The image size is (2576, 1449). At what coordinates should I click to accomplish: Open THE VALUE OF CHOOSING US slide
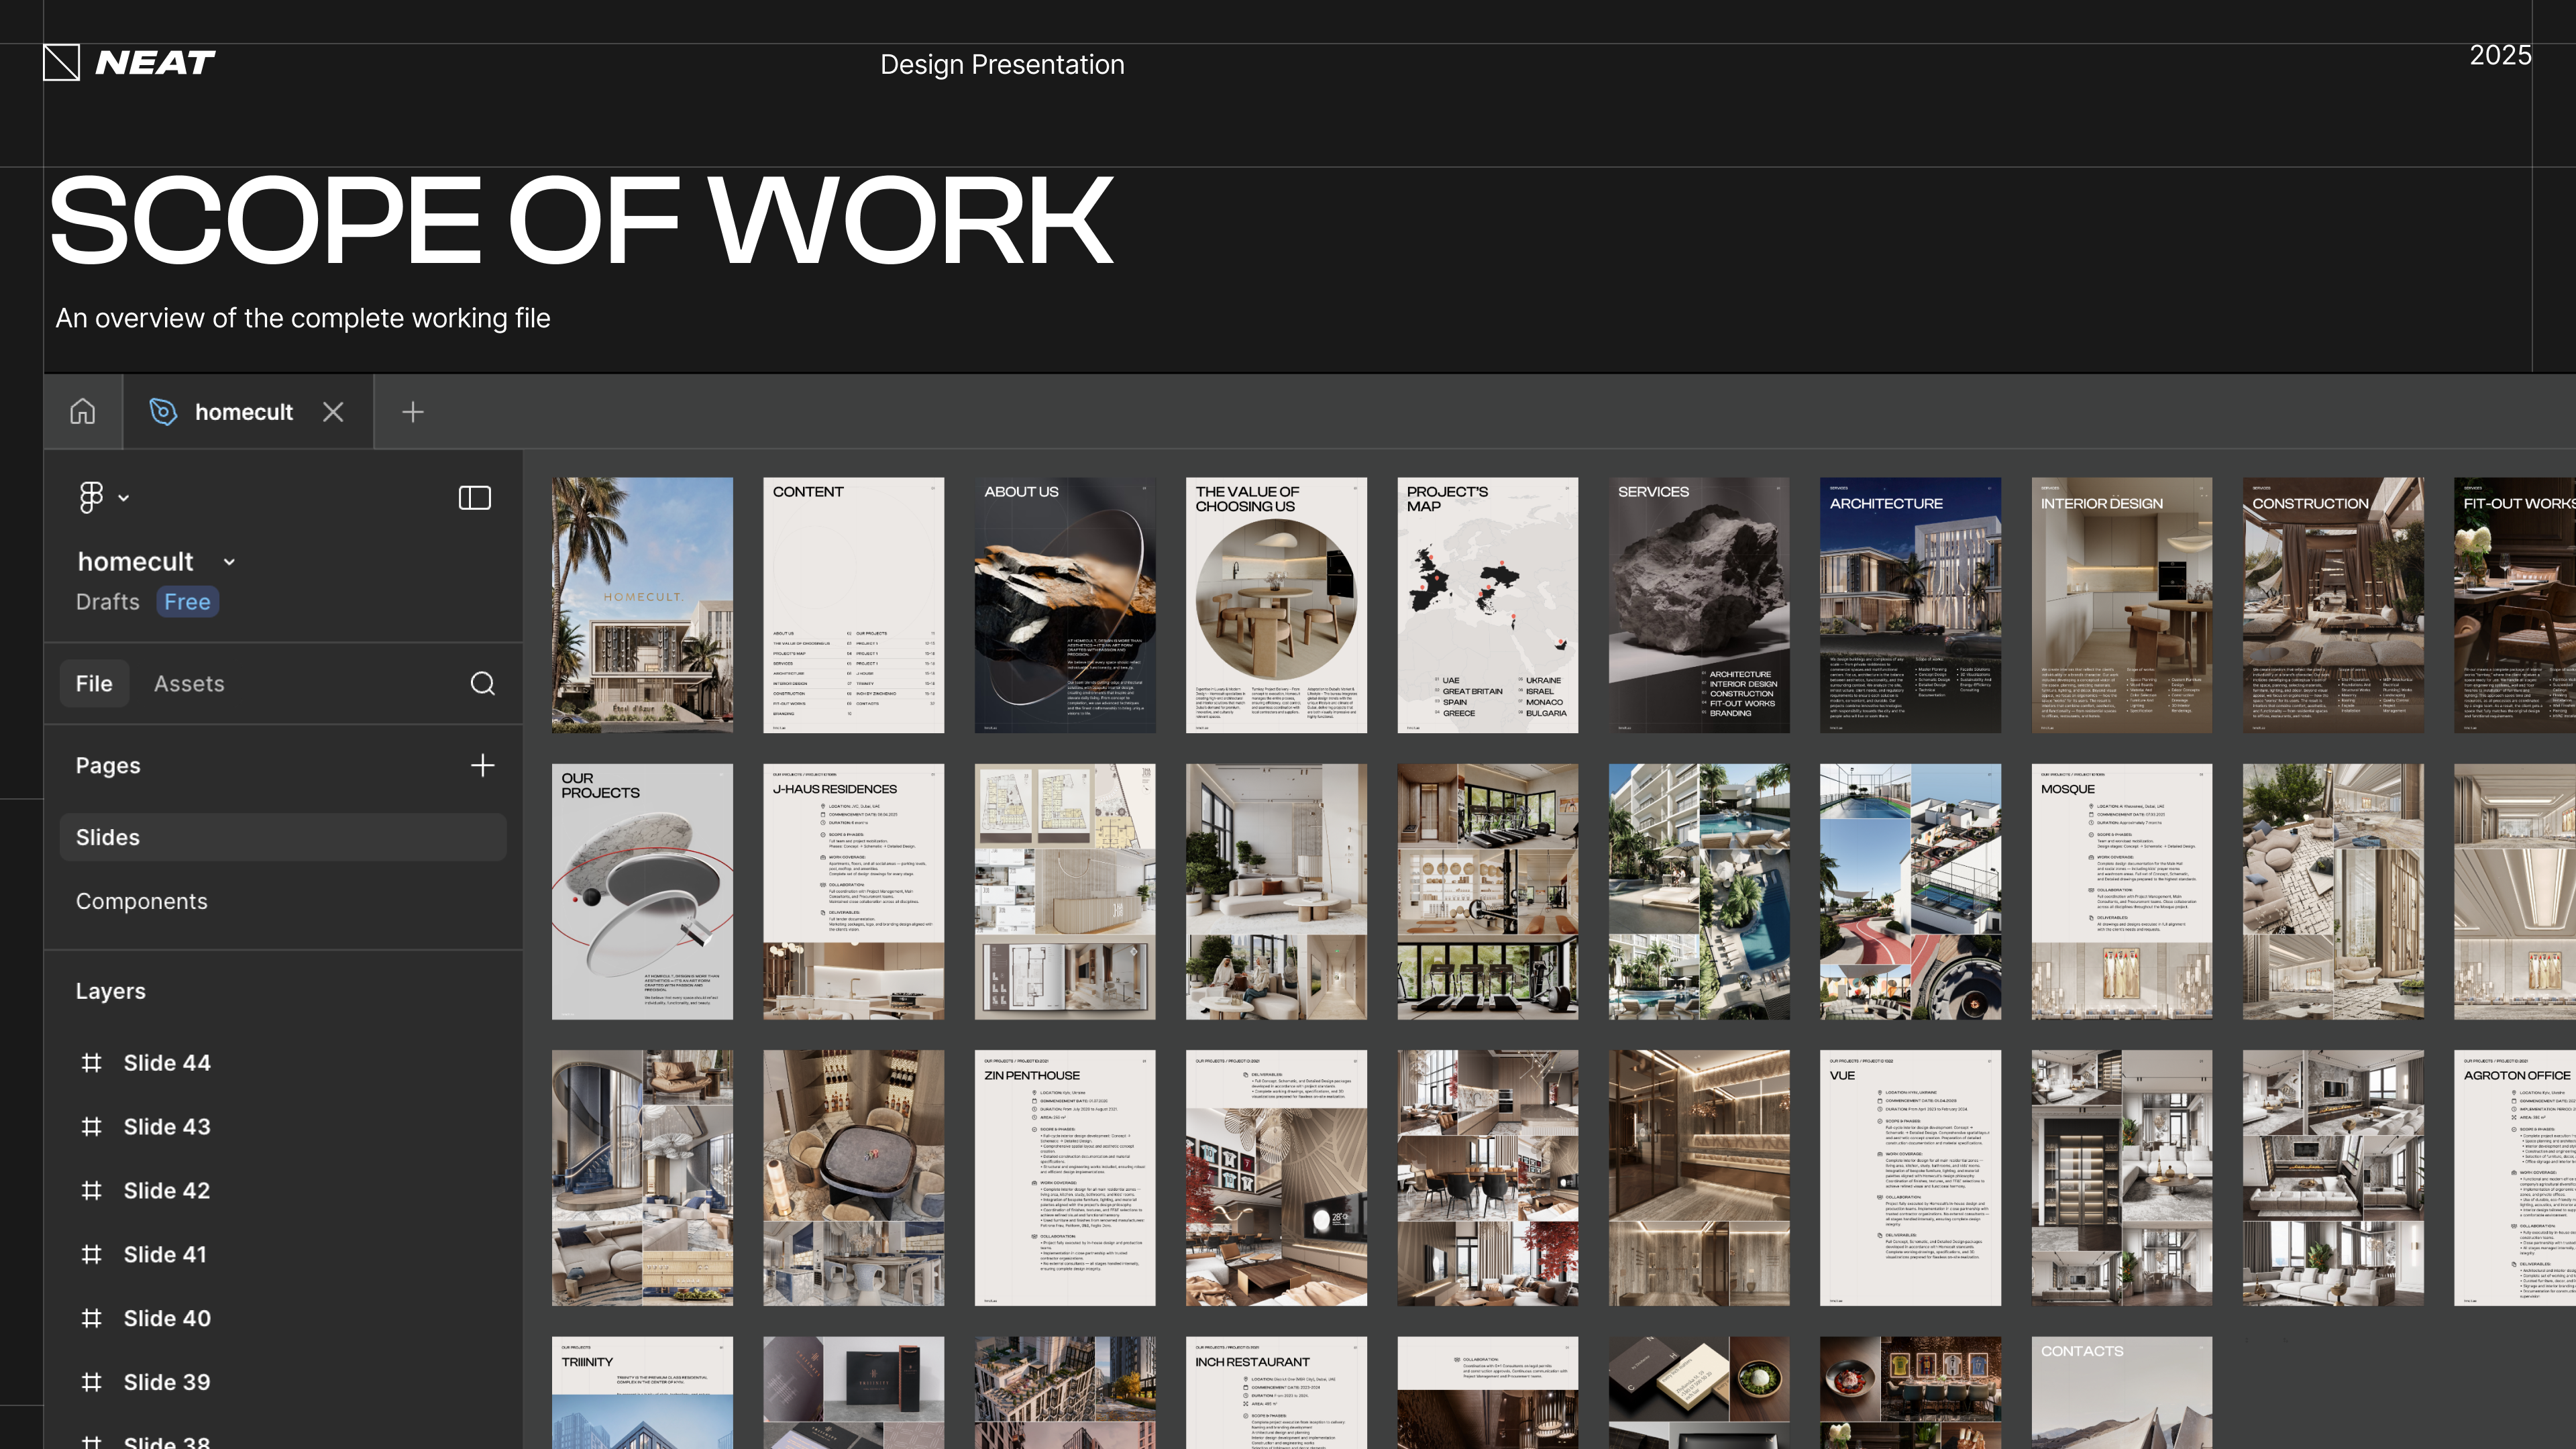(x=1276, y=605)
